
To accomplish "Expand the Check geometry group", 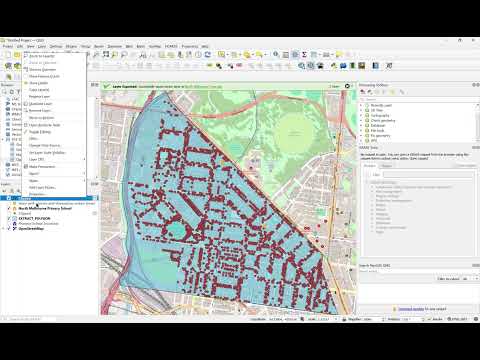I will point(361,120).
